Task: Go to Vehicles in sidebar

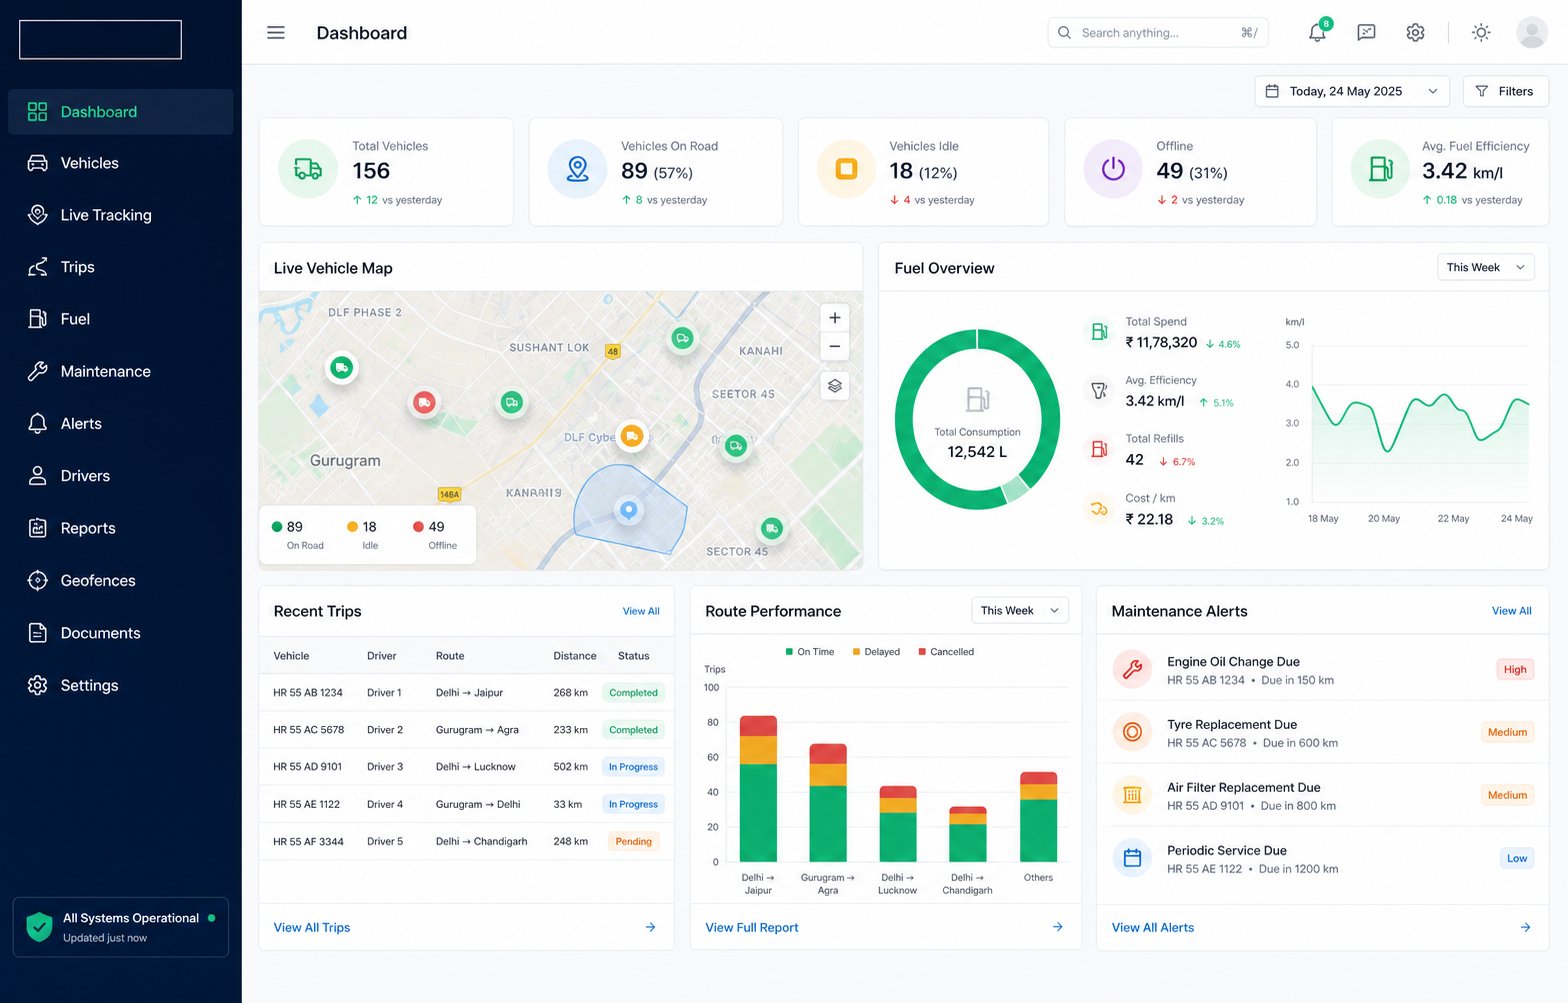Action: tap(120, 163)
